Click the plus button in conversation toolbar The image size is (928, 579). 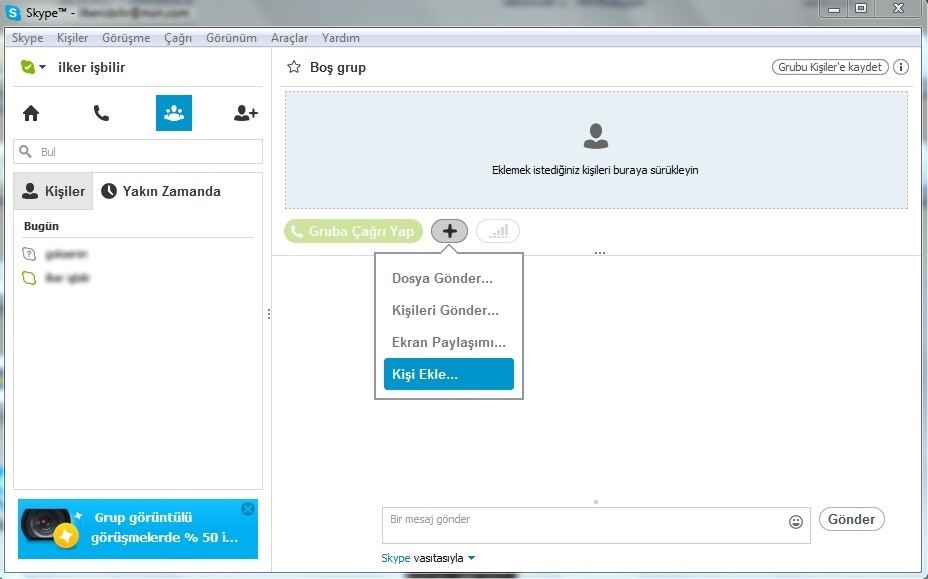pos(449,231)
